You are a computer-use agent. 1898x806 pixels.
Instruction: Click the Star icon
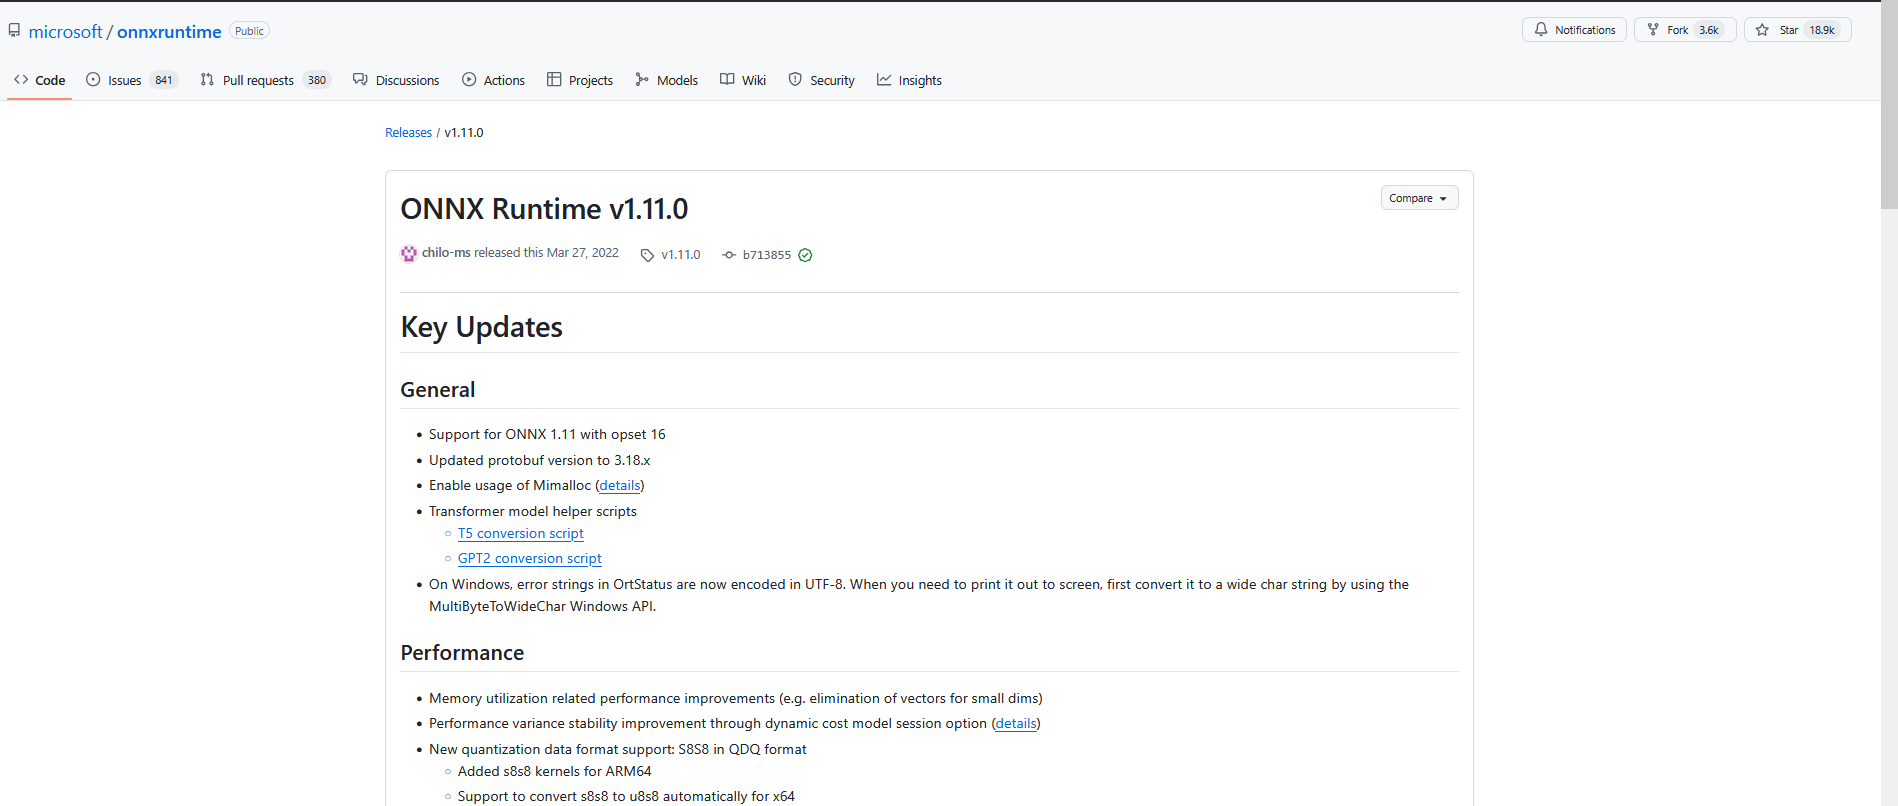pyautogui.click(x=1762, y=30)
